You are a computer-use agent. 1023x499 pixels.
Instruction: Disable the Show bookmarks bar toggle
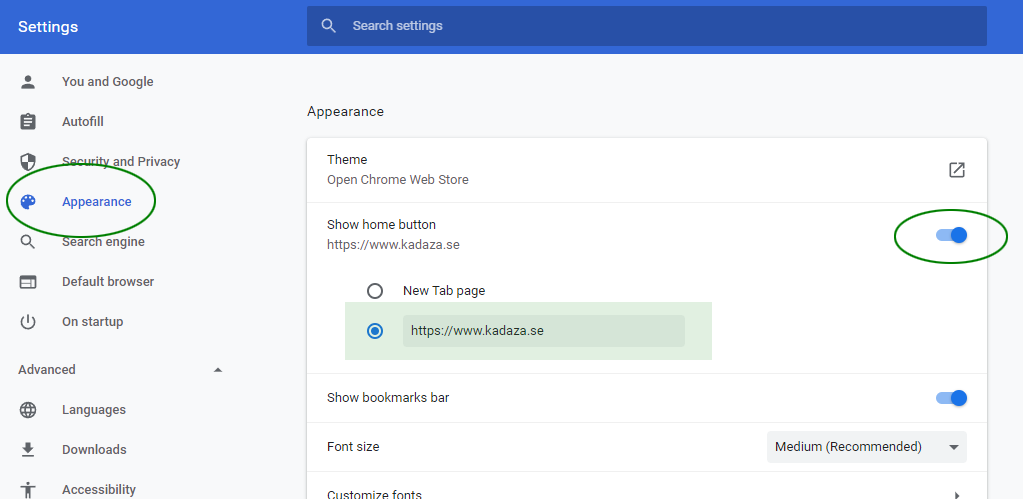tap(951, 398)
